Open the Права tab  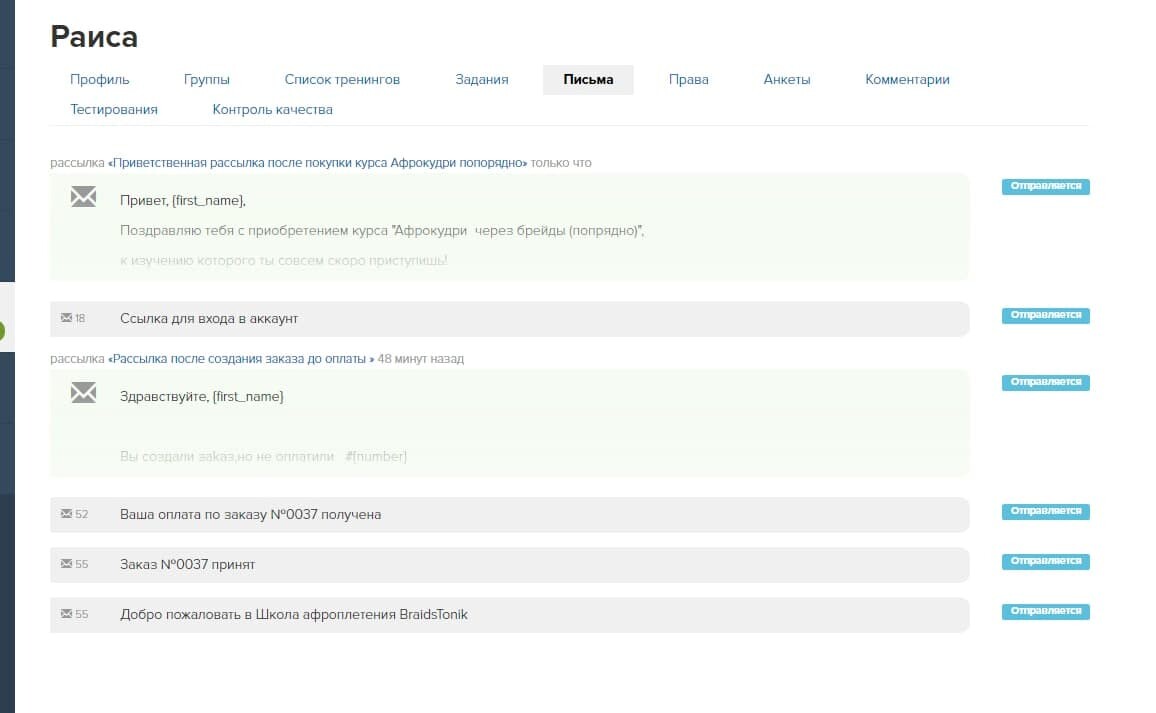(x=689, y=80)
